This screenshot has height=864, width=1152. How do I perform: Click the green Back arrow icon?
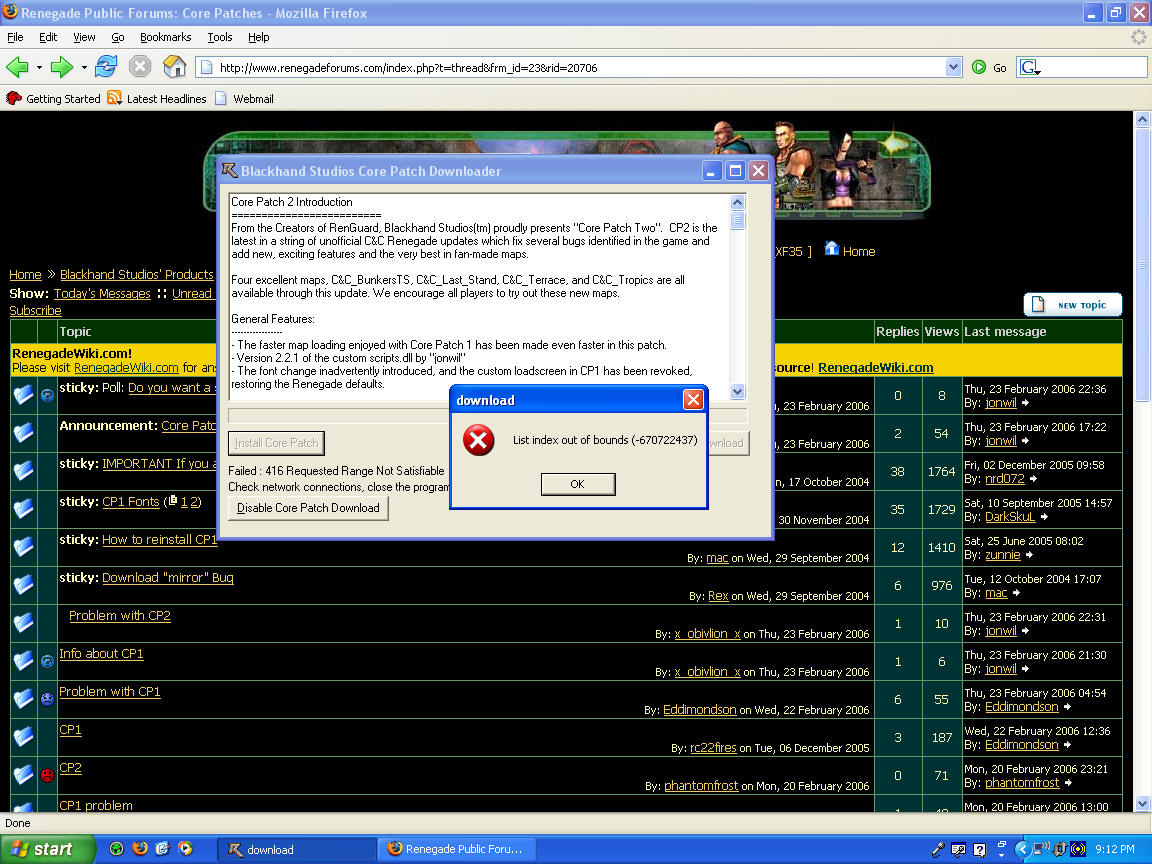click(x=17, y=67)
